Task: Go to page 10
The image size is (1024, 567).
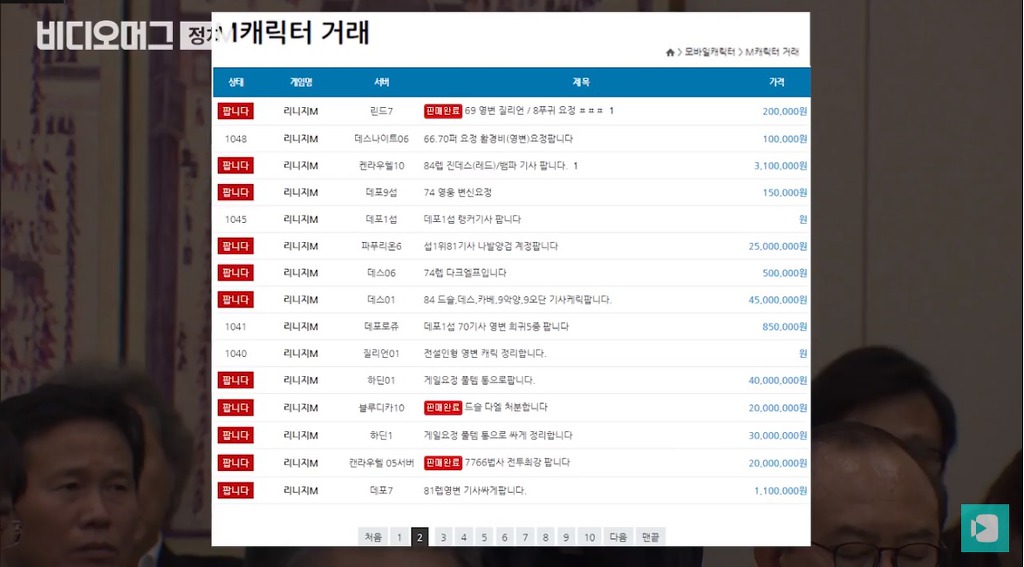Action: 589,537
